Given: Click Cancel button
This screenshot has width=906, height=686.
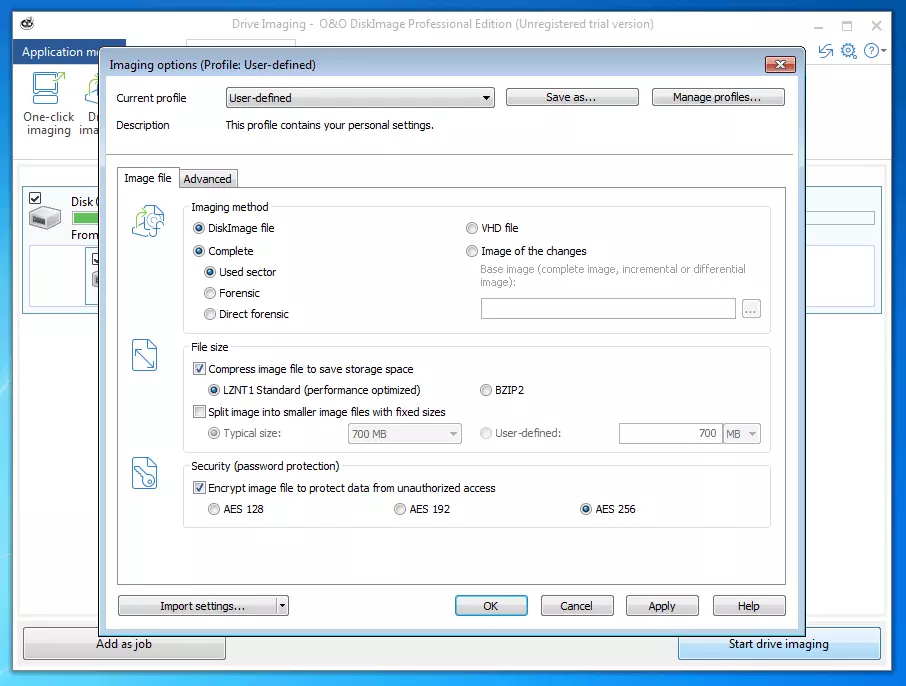Looking at the screenshot, I should pyautogui.click(x=577, y=606).
